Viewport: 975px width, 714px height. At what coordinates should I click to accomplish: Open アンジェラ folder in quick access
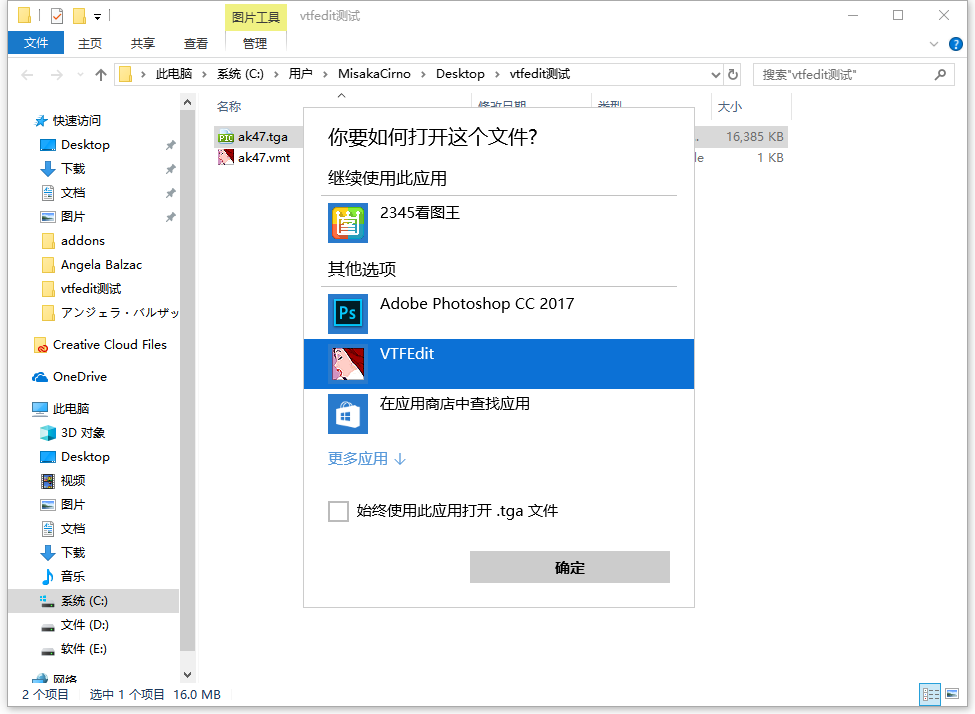(x=109, y=313)
